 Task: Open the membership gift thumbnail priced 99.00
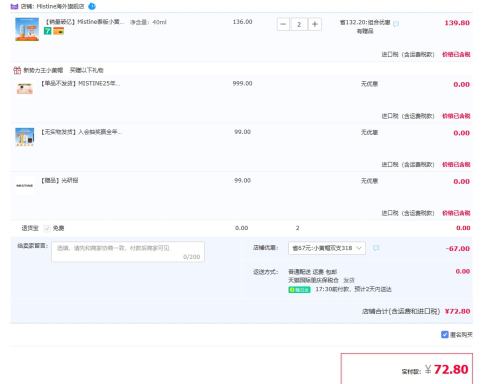[25, 137]
